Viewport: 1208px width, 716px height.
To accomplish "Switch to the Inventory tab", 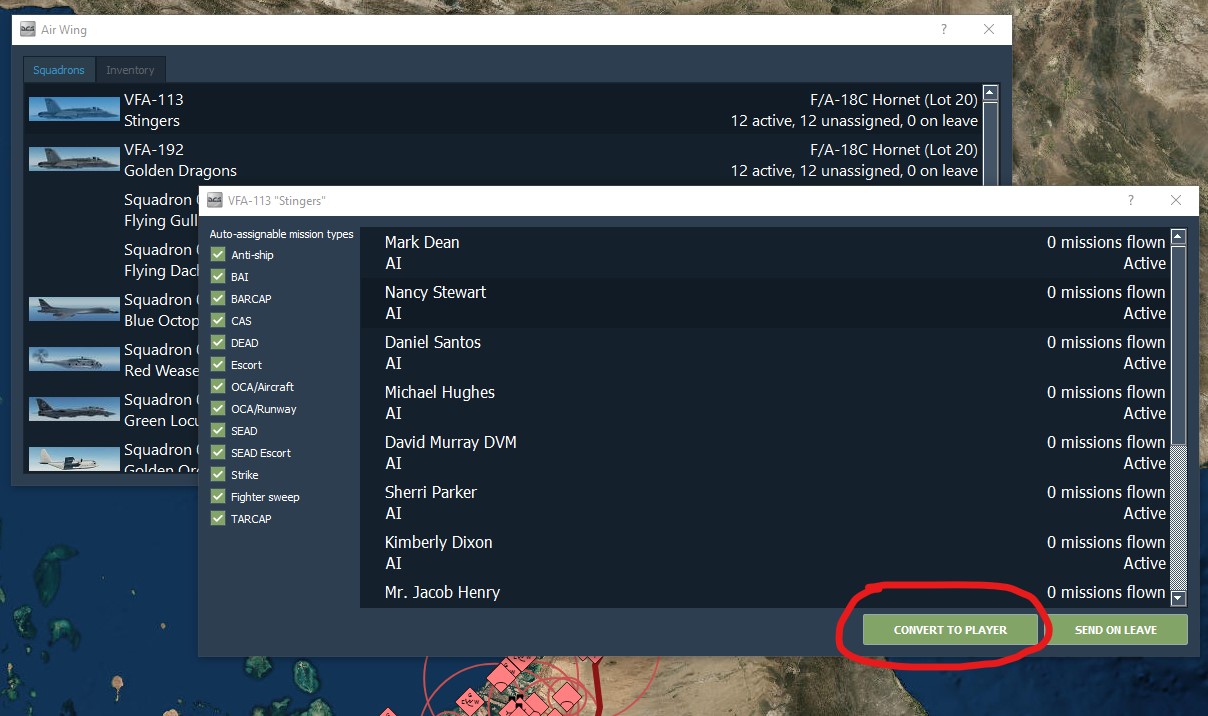I will (130, 70).
